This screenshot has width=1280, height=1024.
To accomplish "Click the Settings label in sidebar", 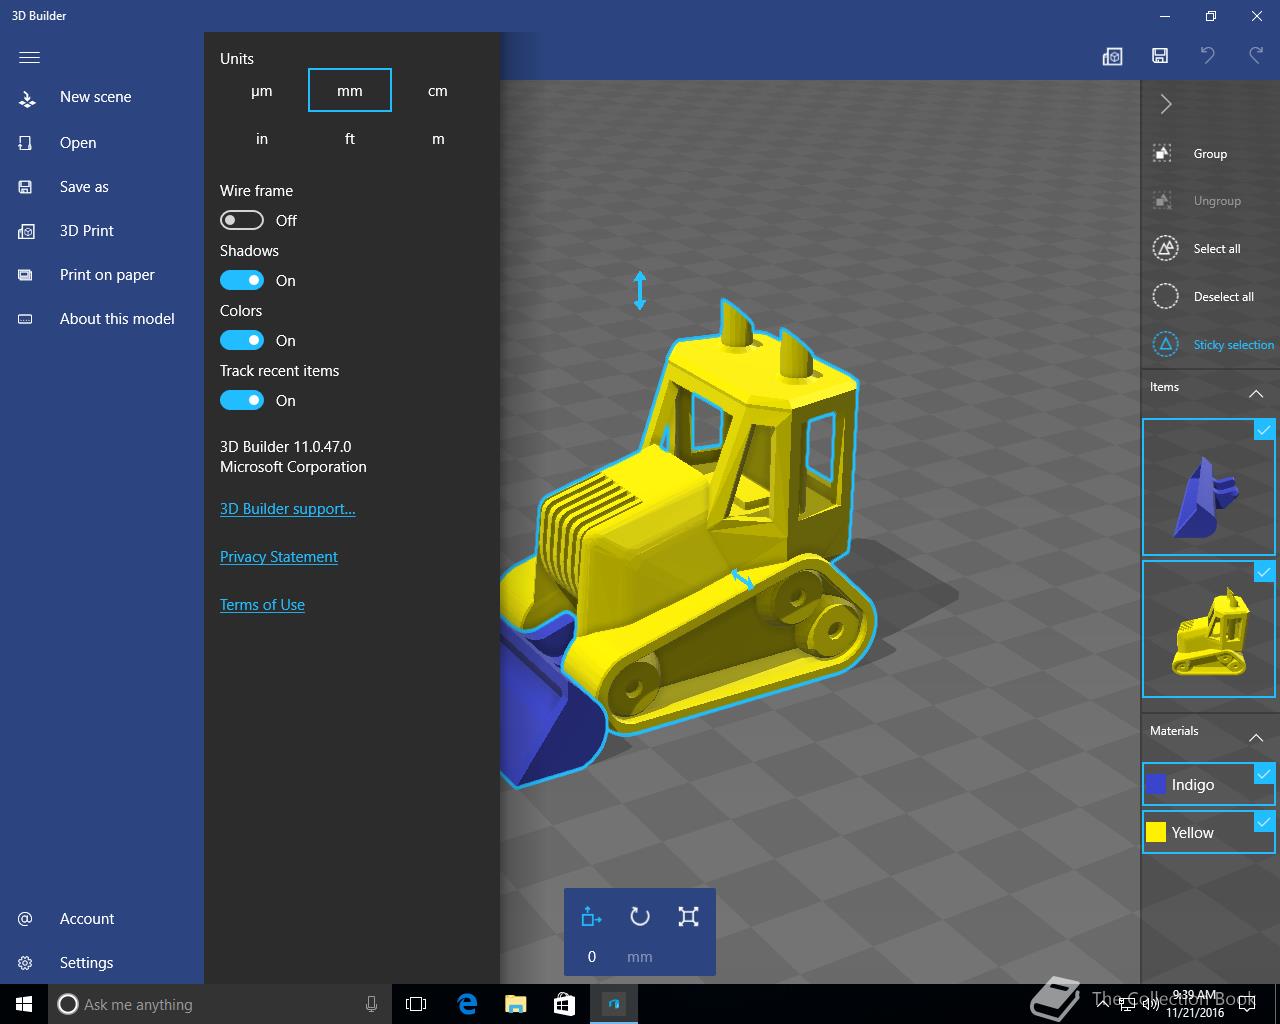I will [x=86, y=963].
